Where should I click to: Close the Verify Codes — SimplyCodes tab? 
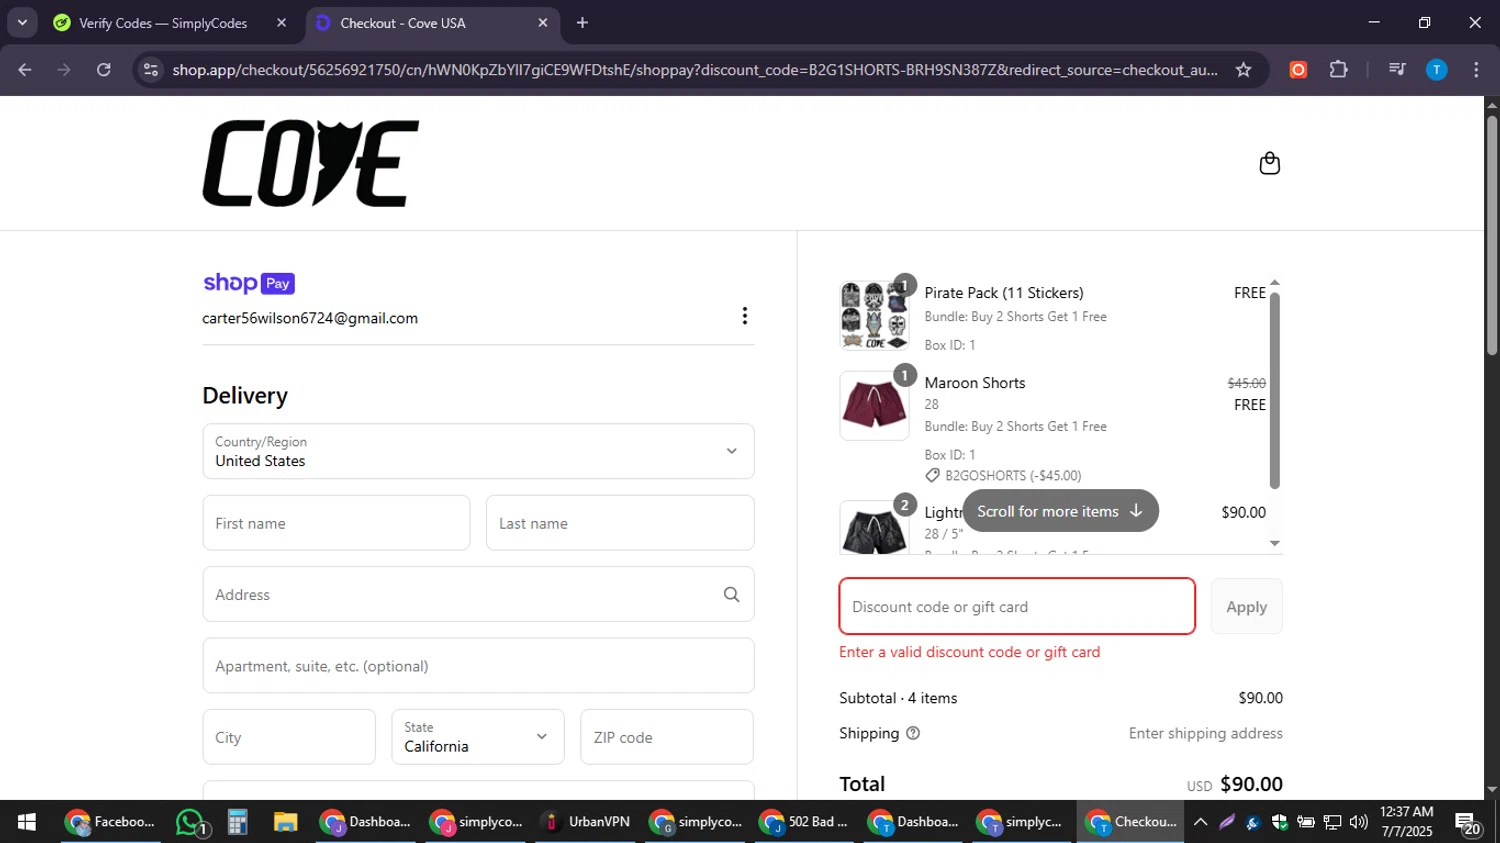point(281,23)
